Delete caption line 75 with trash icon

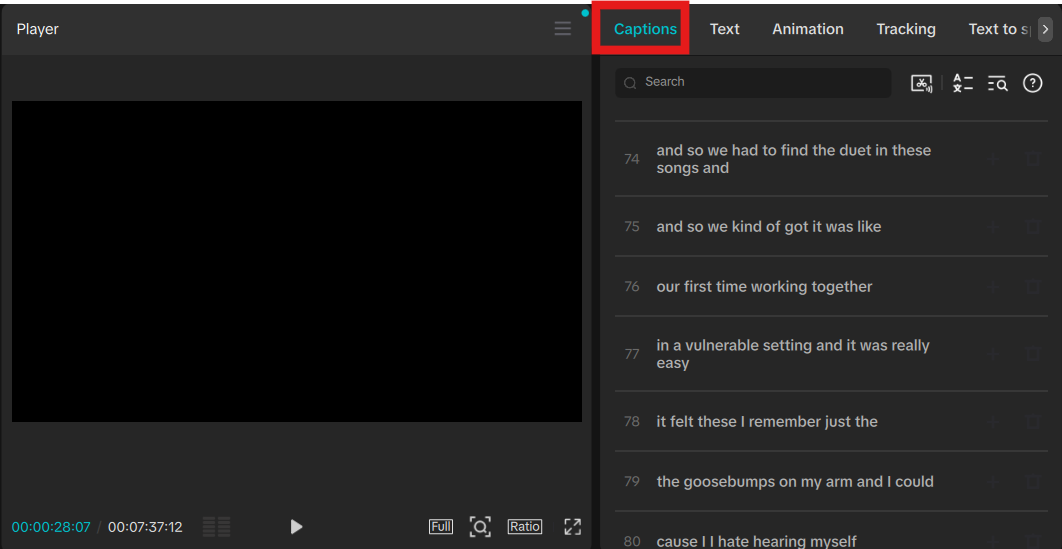[x=1033, y=227]
